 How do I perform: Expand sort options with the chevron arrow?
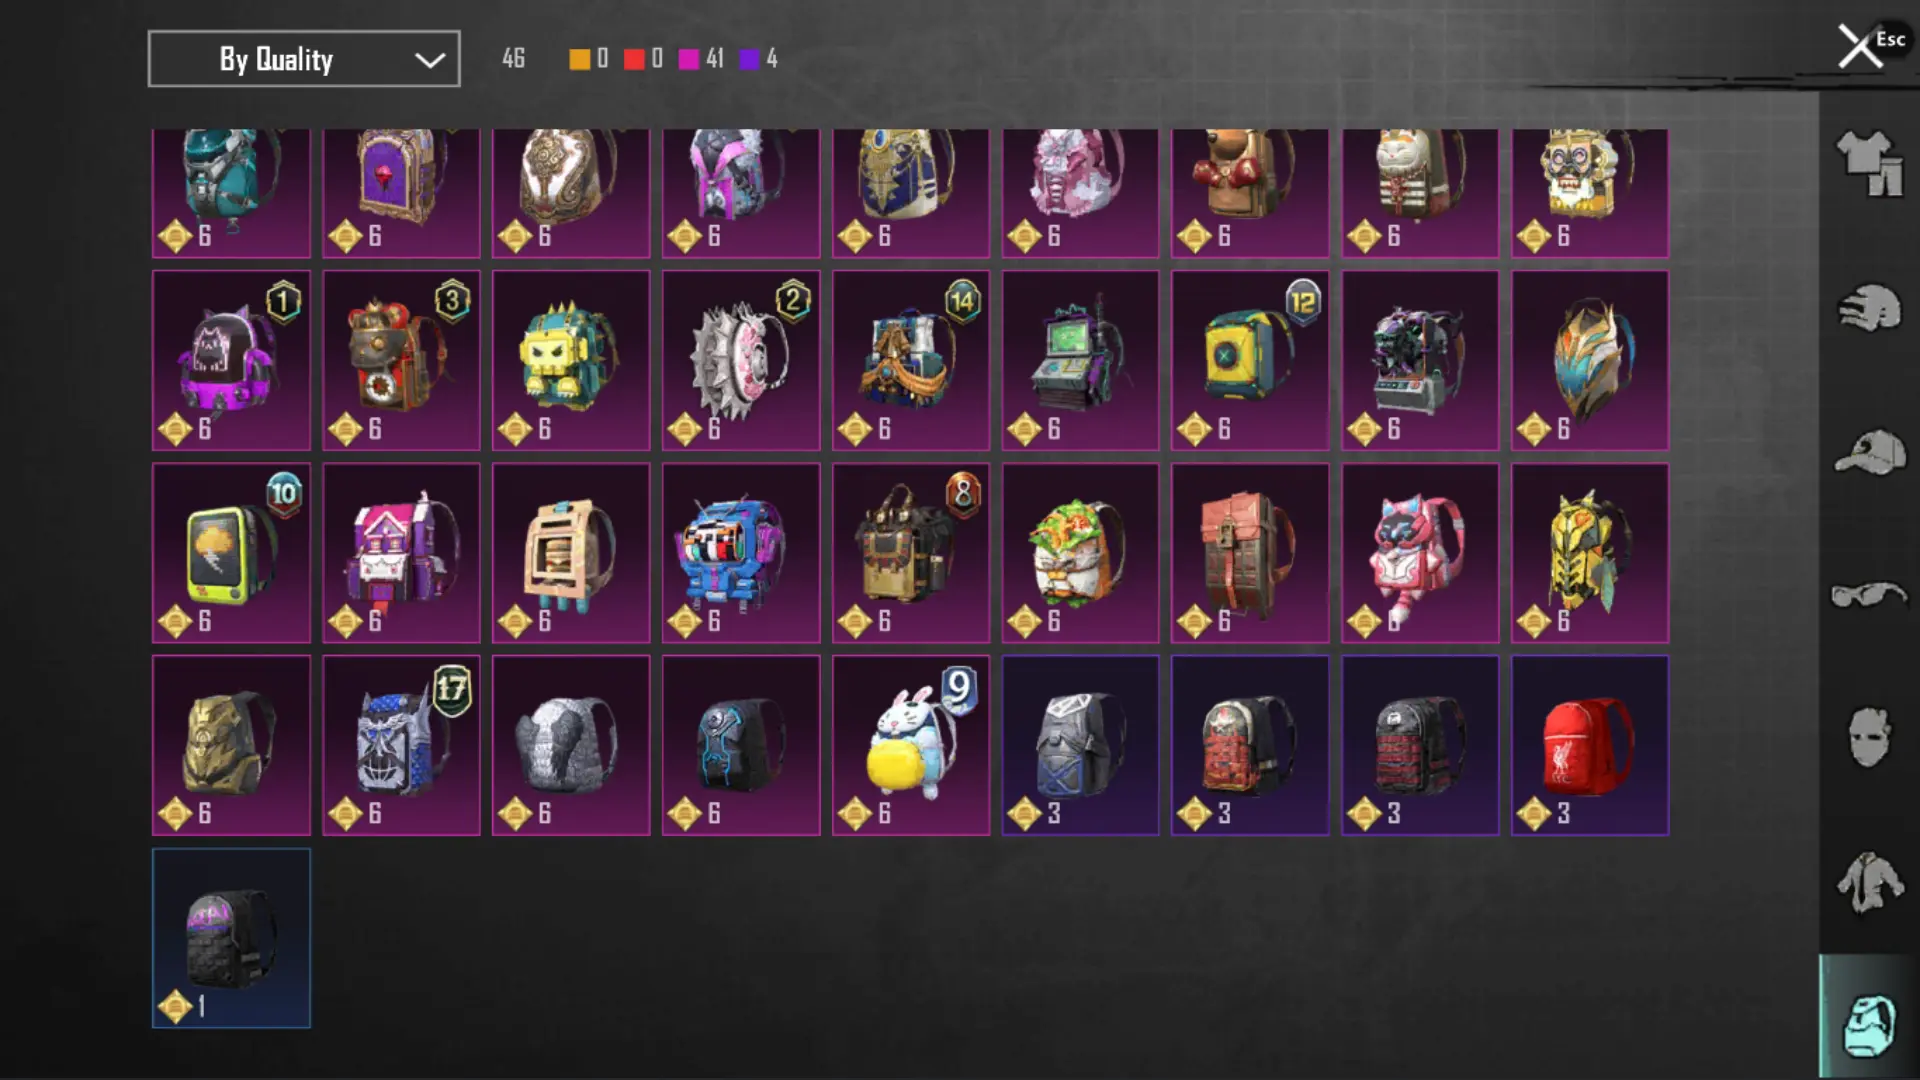[430, 60]
